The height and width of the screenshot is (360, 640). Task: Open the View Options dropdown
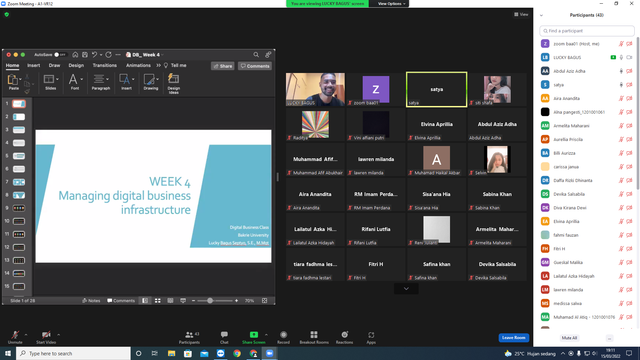click(x=391, y=4)
